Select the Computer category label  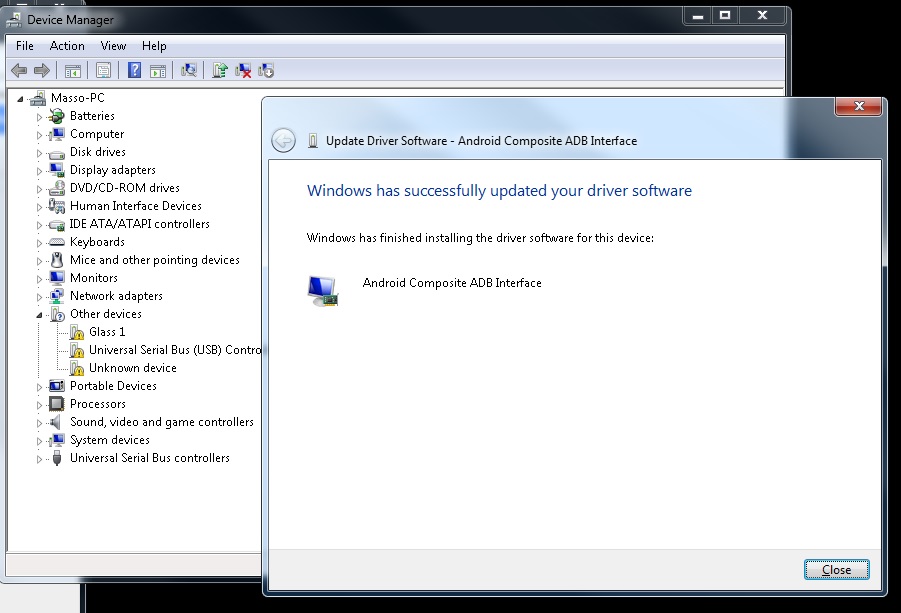pos(97,134)
